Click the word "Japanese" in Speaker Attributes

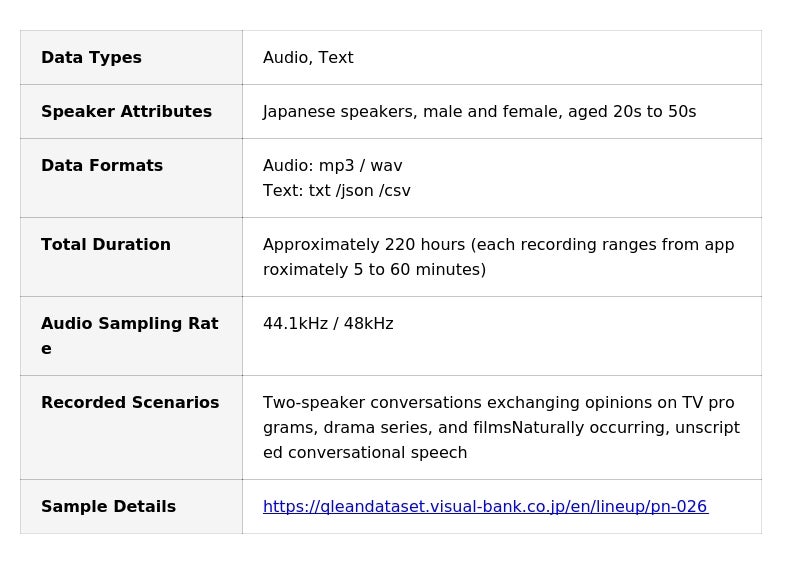[299, 112]
